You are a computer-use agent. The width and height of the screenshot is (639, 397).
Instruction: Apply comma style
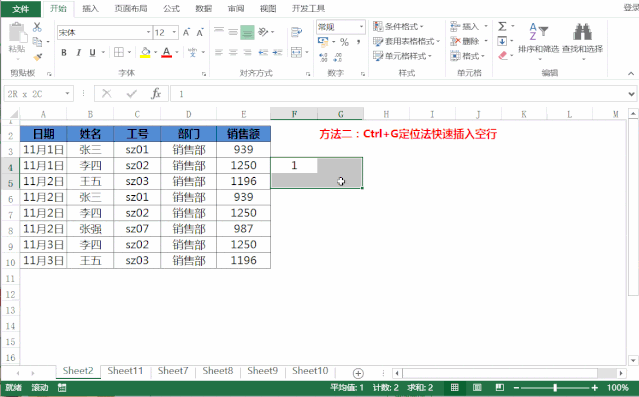pos(359,42)
